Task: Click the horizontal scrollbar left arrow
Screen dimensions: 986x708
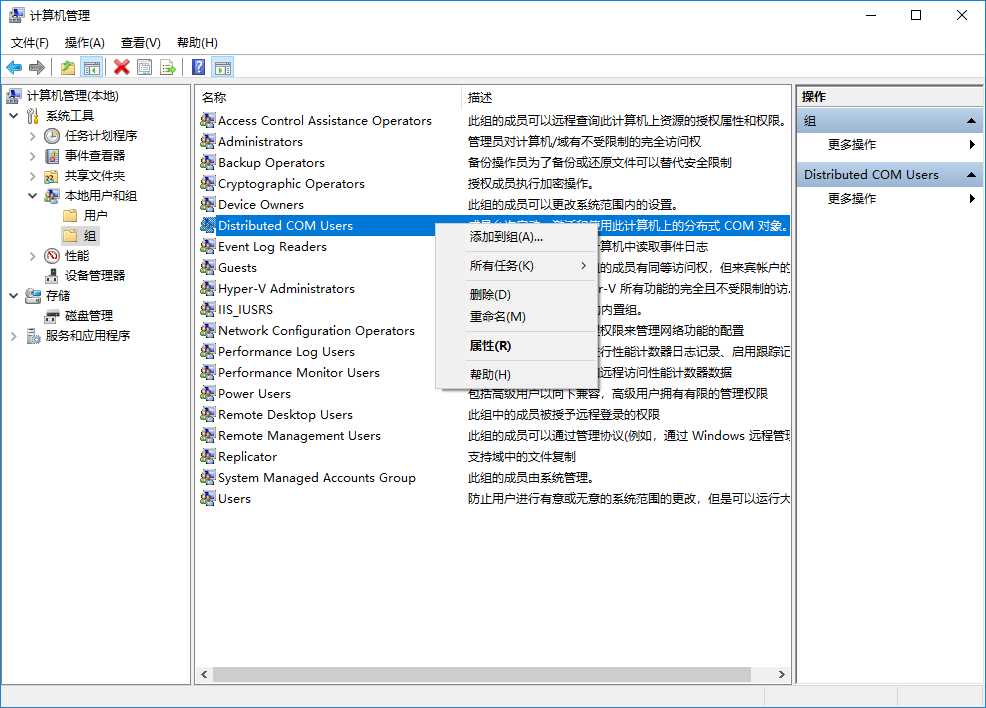Action: (204, 674)
